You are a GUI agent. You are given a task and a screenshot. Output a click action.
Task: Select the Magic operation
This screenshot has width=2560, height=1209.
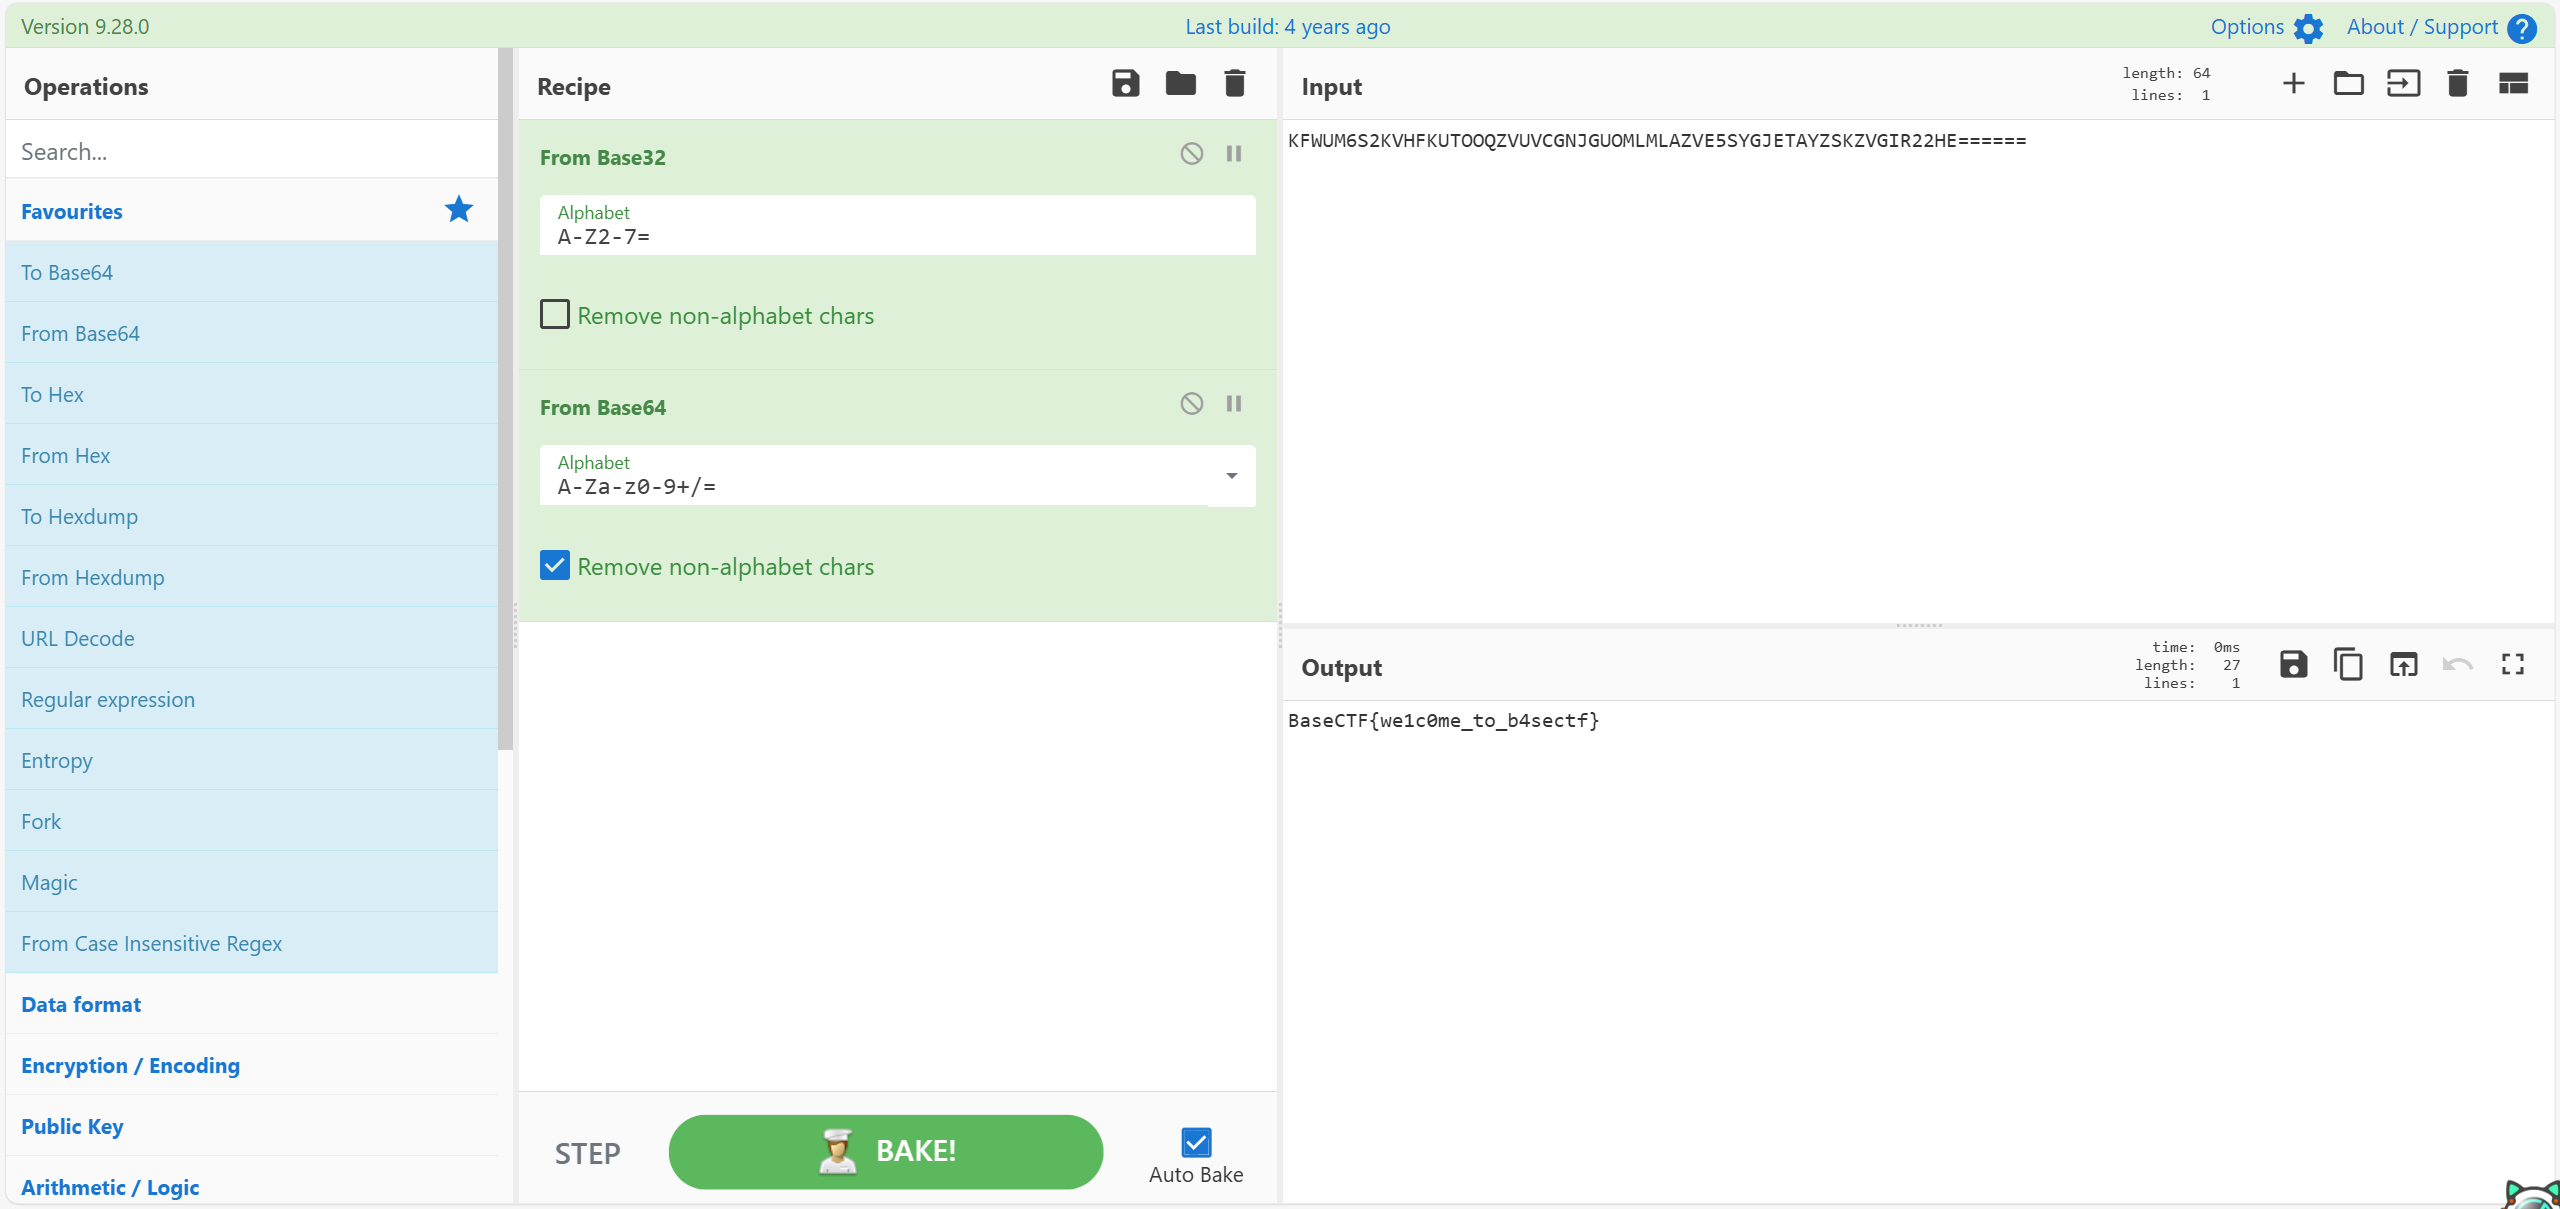(49, 882)
